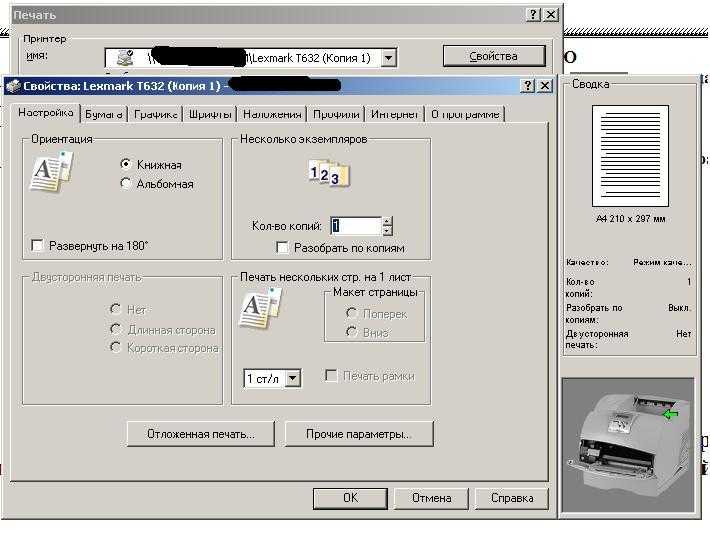
Task: Click the 1 2 3 copies icon
Action: coord(329,173)
